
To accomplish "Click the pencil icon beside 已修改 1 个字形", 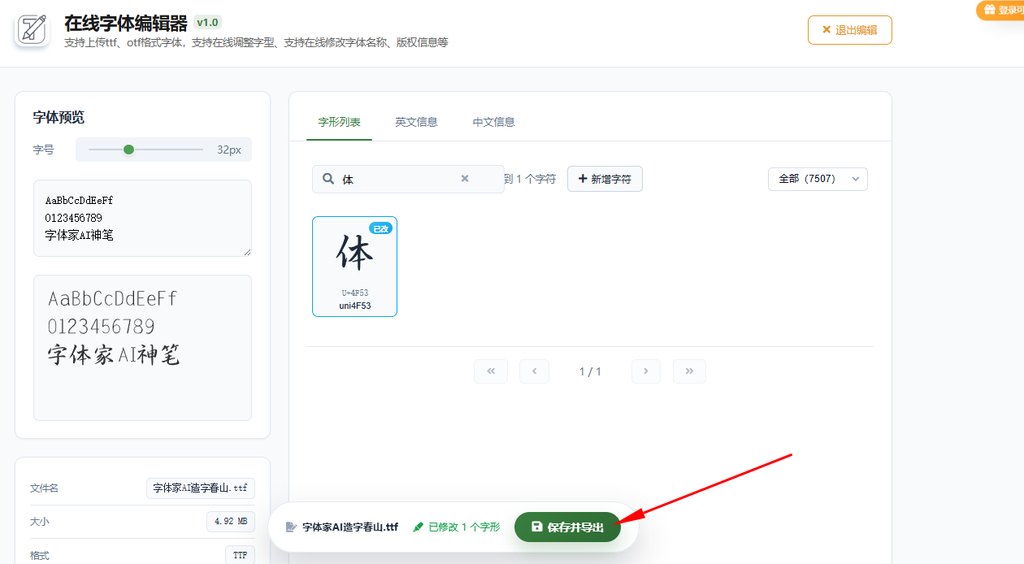I will pyautogui.click(x=418, y=527).
